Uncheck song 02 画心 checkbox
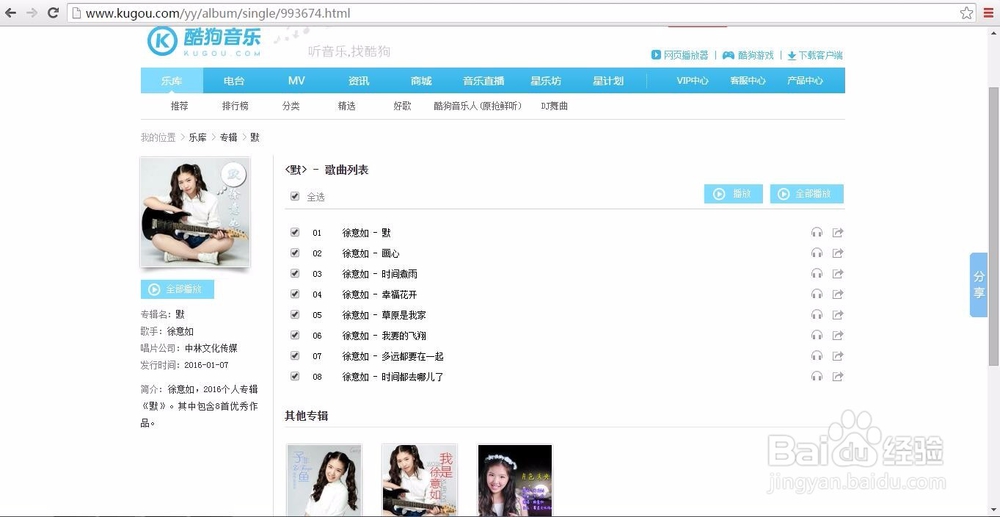Screen dimensions: 1000x517 (295, 252)
